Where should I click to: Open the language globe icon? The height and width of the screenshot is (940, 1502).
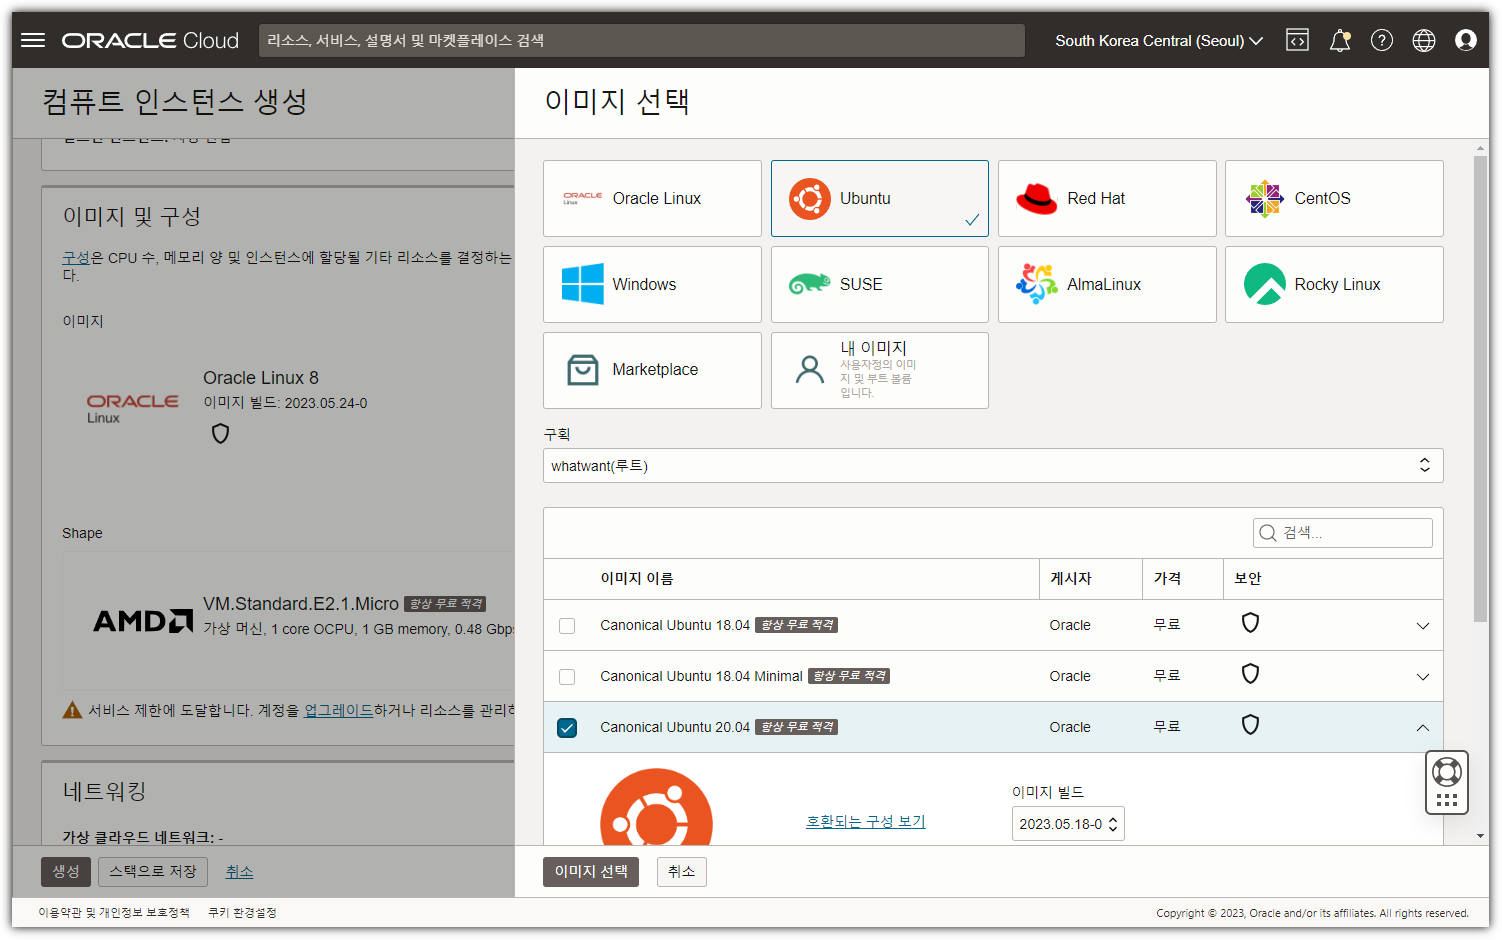pyautogui.click(x=1424, y=40)
